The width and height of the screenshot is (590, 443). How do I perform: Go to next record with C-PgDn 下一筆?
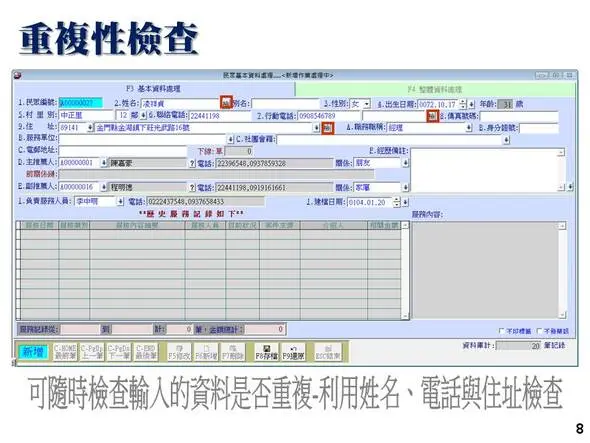pos(119,352)
